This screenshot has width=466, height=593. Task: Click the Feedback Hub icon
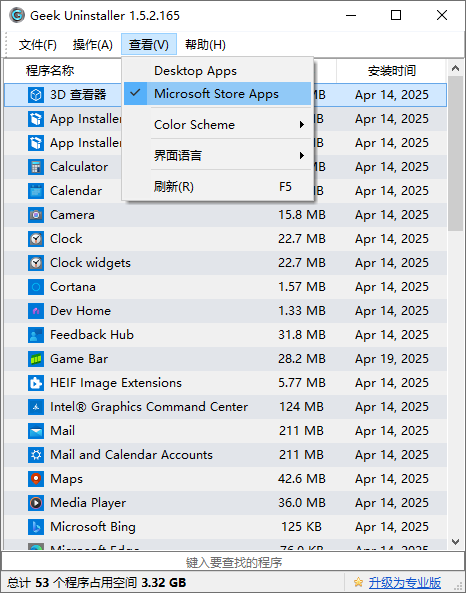click(36, 335)
